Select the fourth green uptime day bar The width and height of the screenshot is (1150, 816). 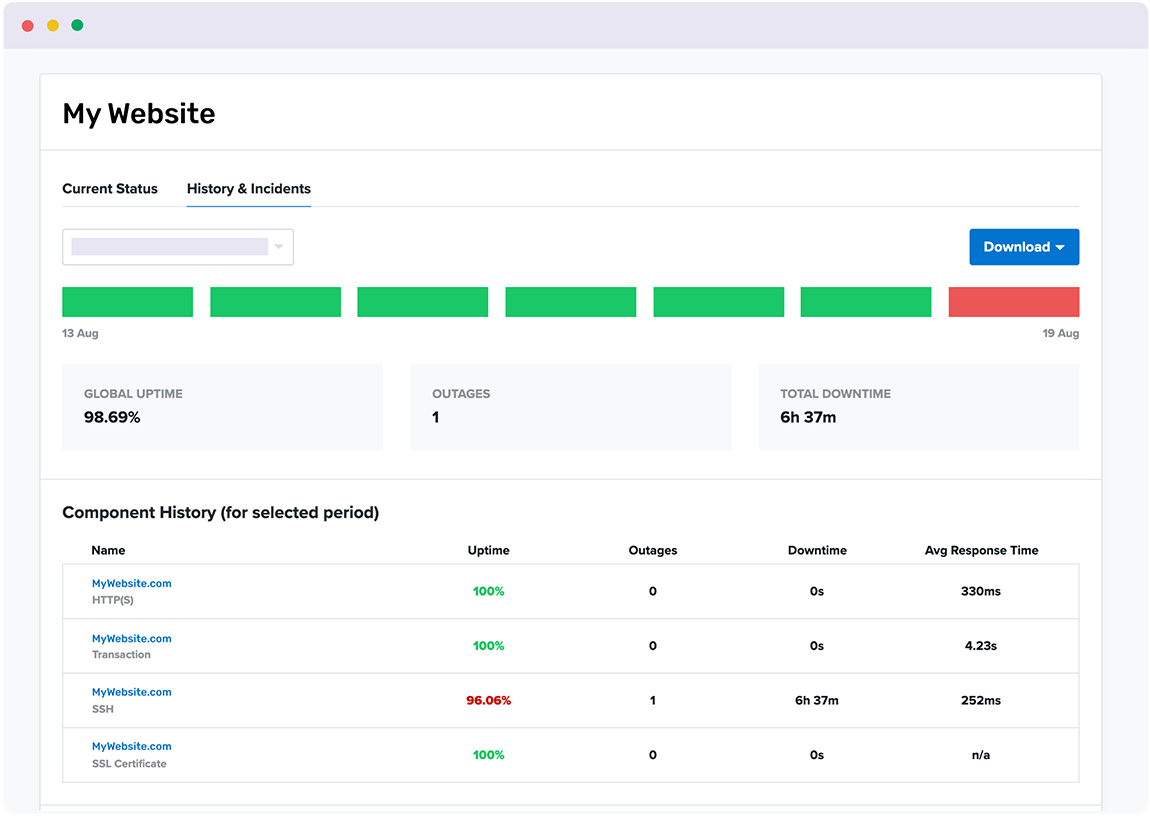(570, 302)
